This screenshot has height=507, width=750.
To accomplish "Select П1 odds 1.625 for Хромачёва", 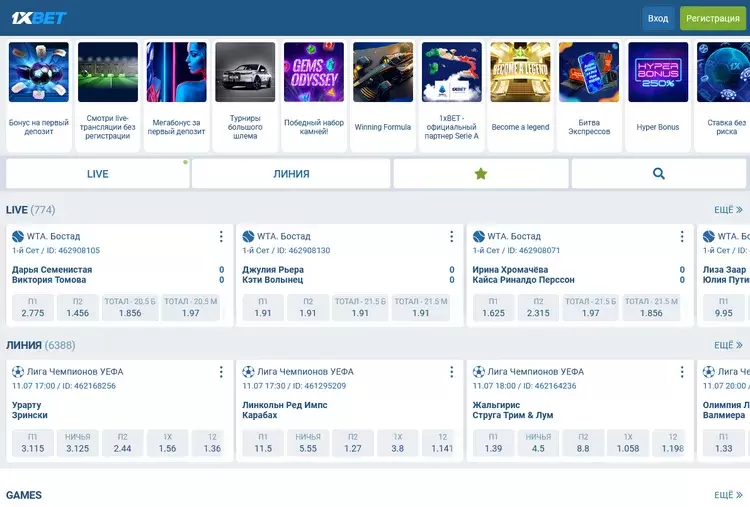I will point(493,308).
